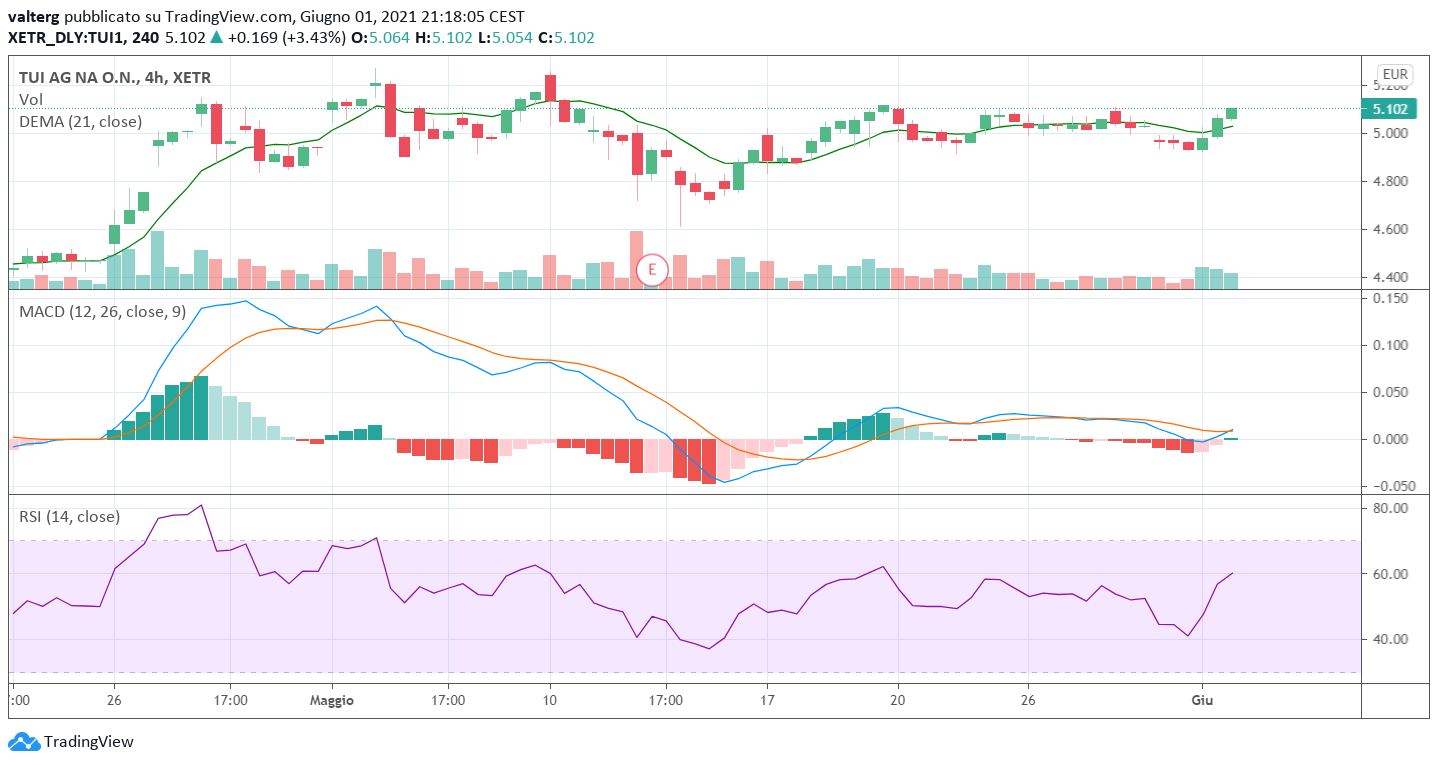Click the 0.150 level on MACD scale
This screenshot has width=1438, height=765.
[x=1391, y=299]
